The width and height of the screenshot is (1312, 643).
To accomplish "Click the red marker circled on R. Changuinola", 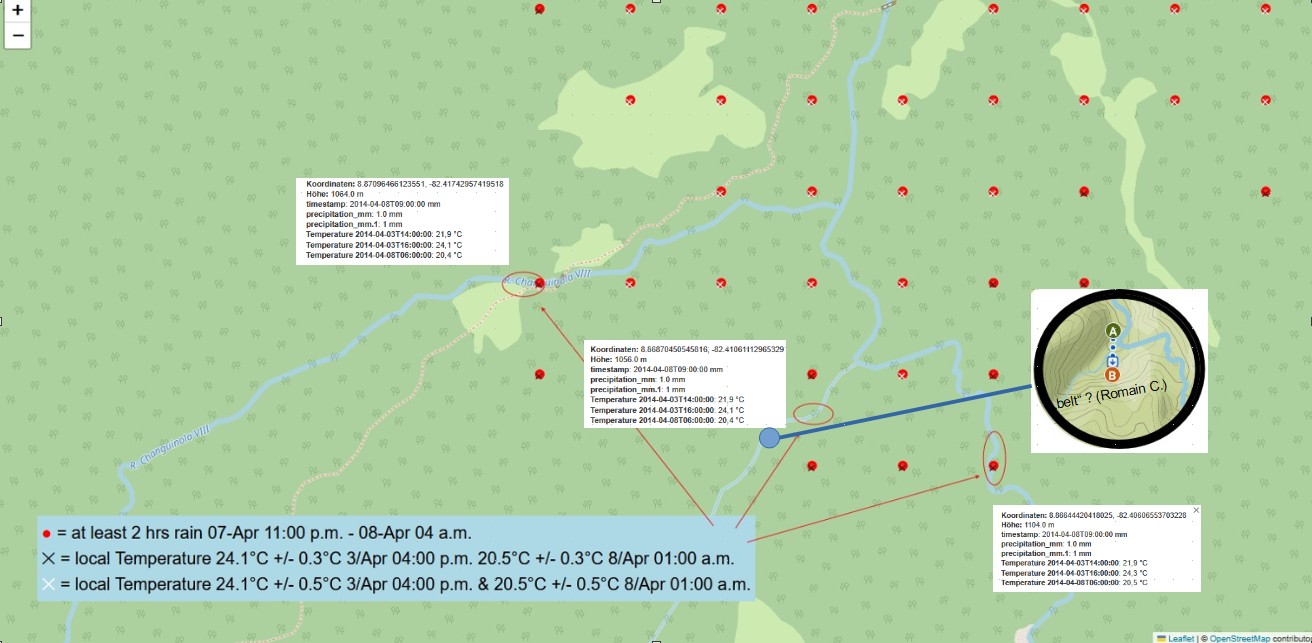I will click(x=540, y=283).
